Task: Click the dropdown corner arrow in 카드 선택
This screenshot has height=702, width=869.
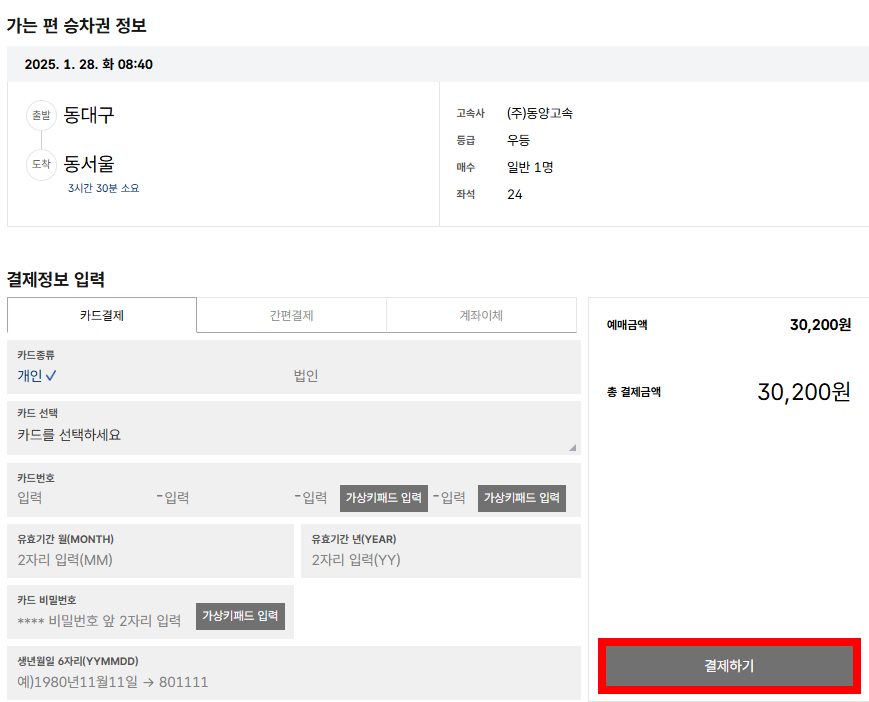Action: 572,447
